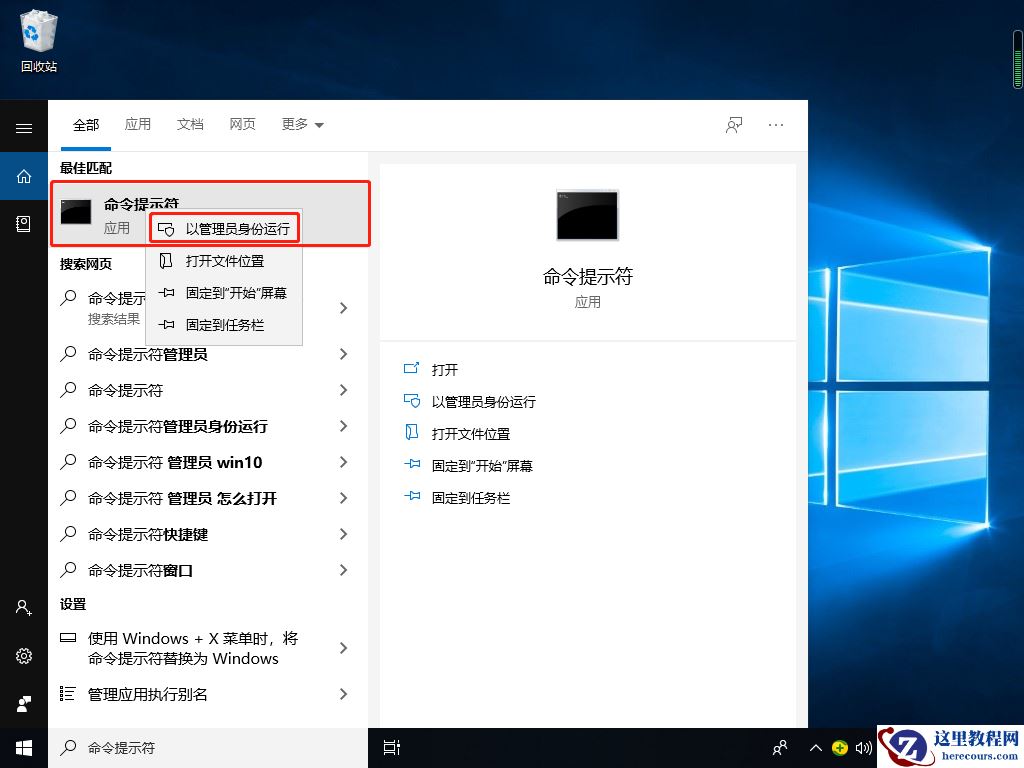Viewport: 1024px width, 768px height.
Task: Click the feedback icon at top right
Action: click(x=733, y=124)
